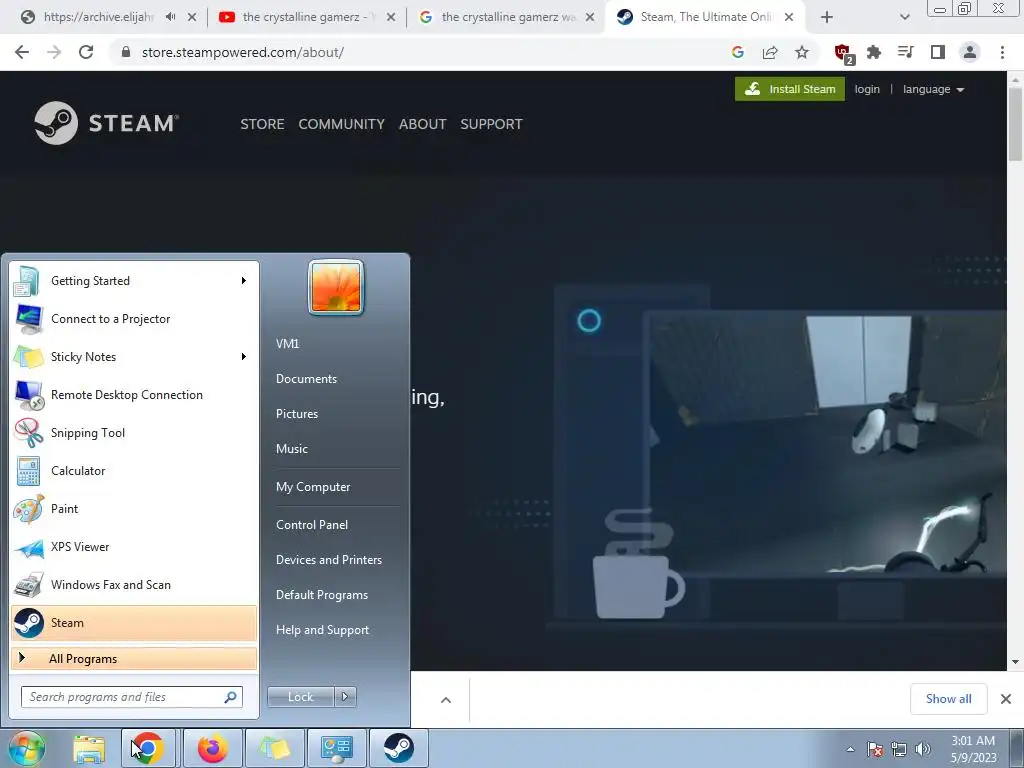Open the language dropdown on Steam

(x=933, y=89)
